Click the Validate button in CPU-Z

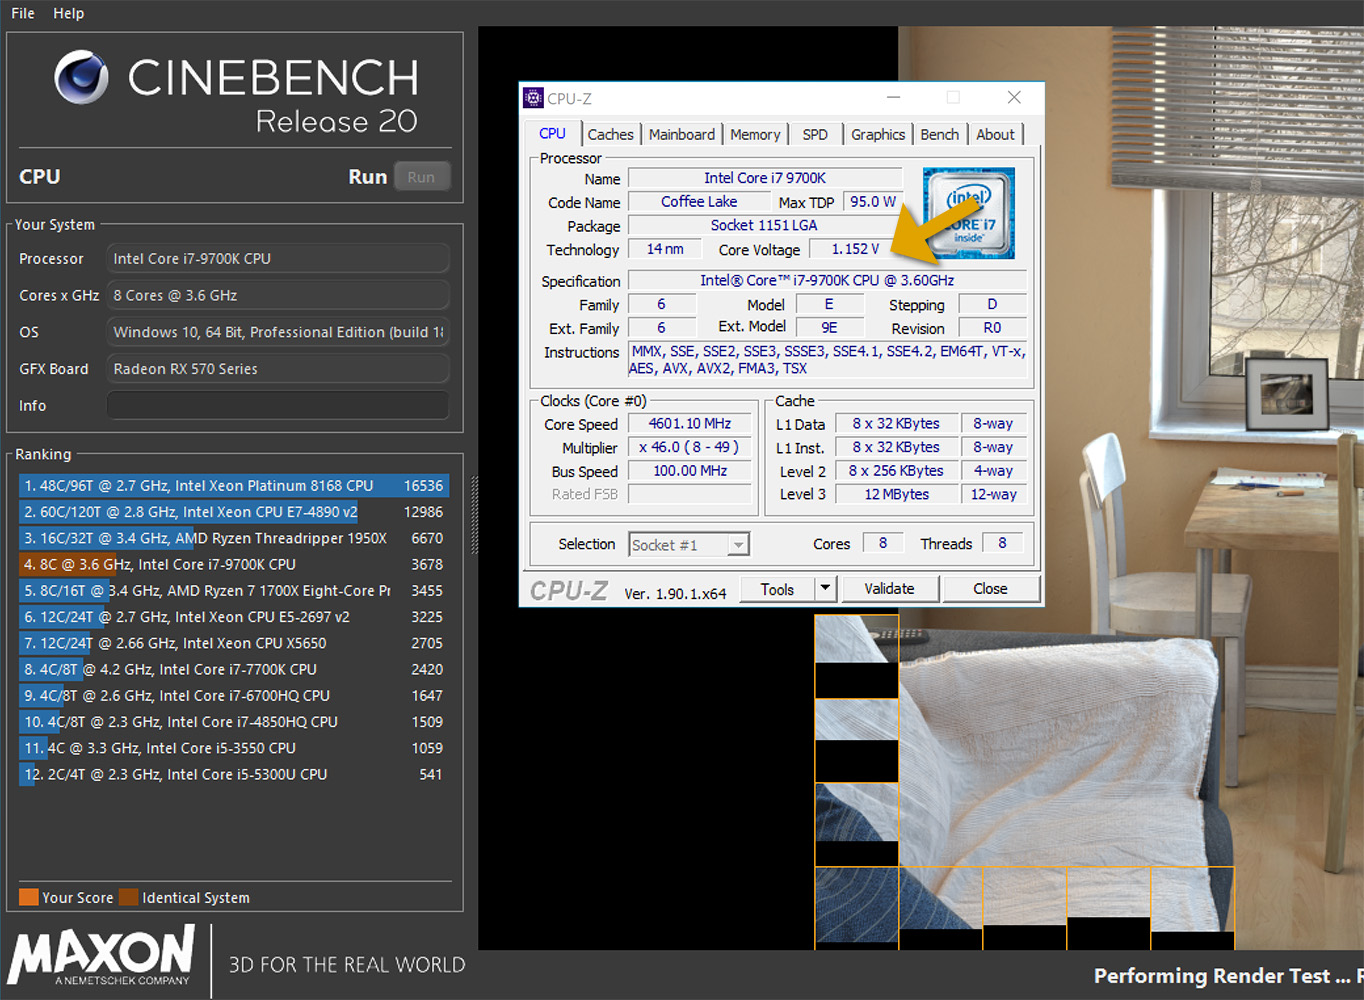(x=889, y=589)
